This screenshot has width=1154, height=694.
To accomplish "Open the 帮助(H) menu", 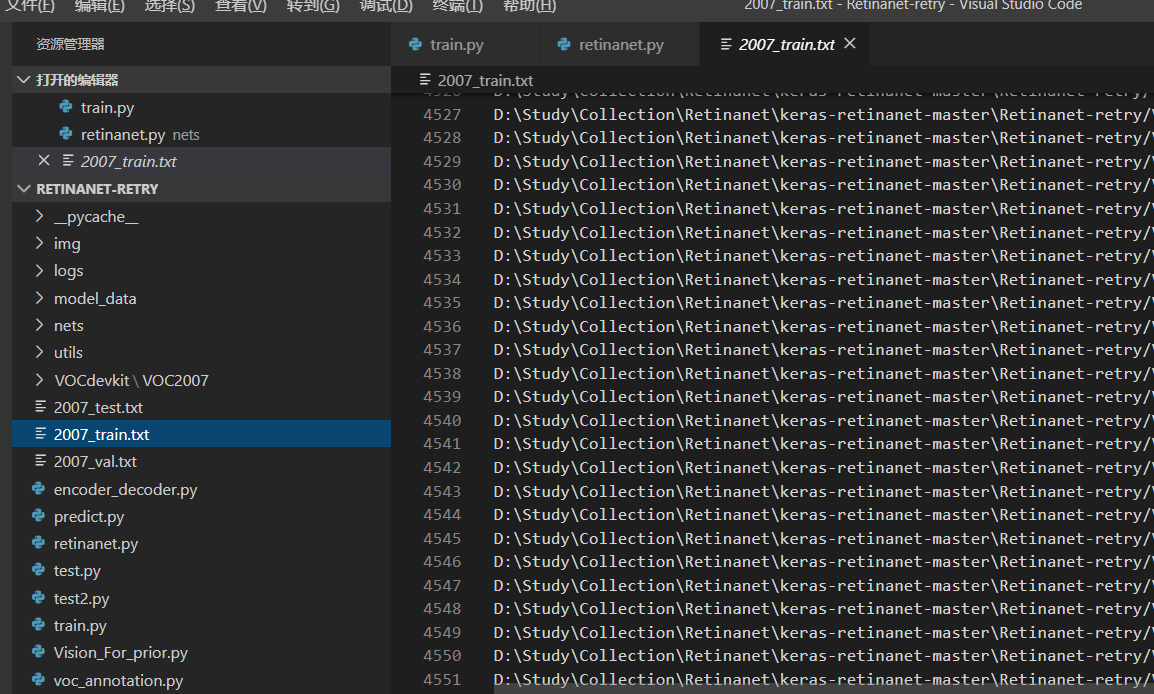I will pos(529,6).
